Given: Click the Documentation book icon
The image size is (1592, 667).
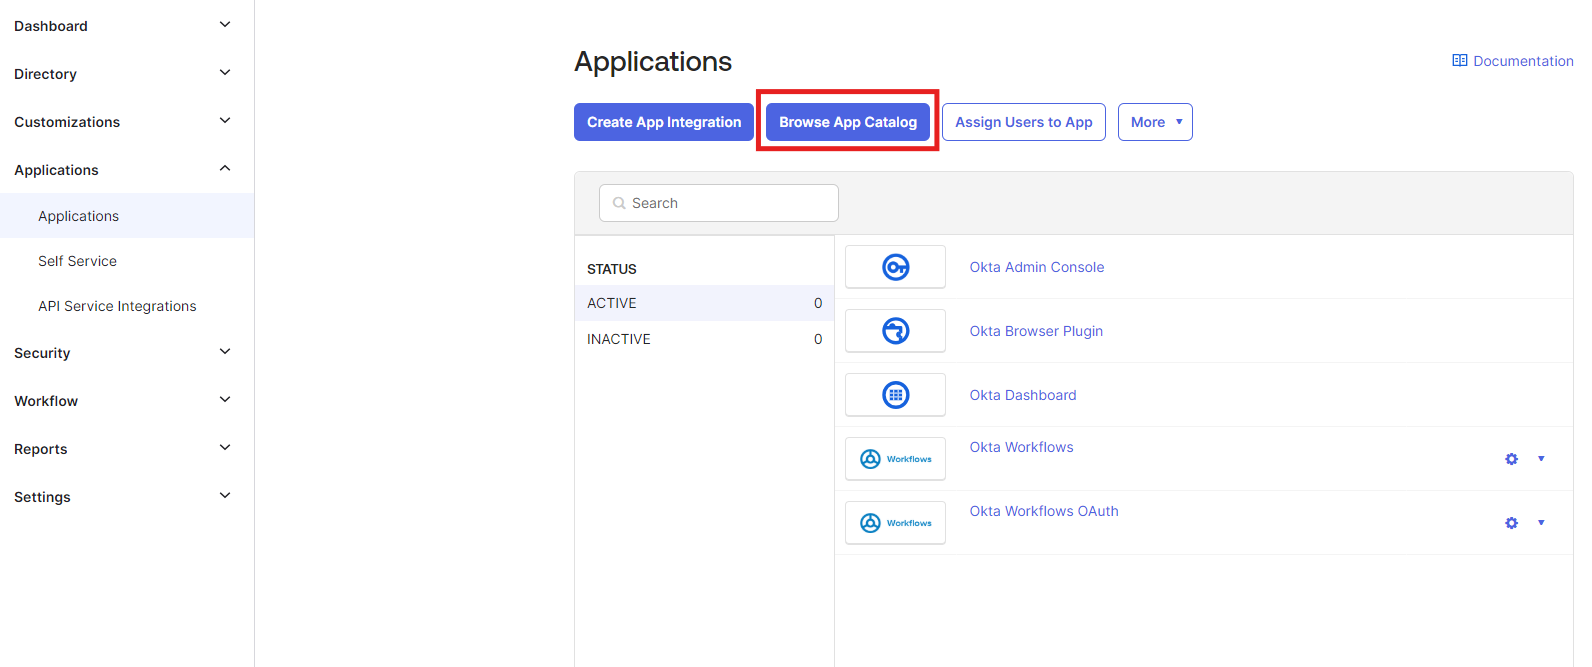Looking at the screenshot, I should (x=1460, y=61).
